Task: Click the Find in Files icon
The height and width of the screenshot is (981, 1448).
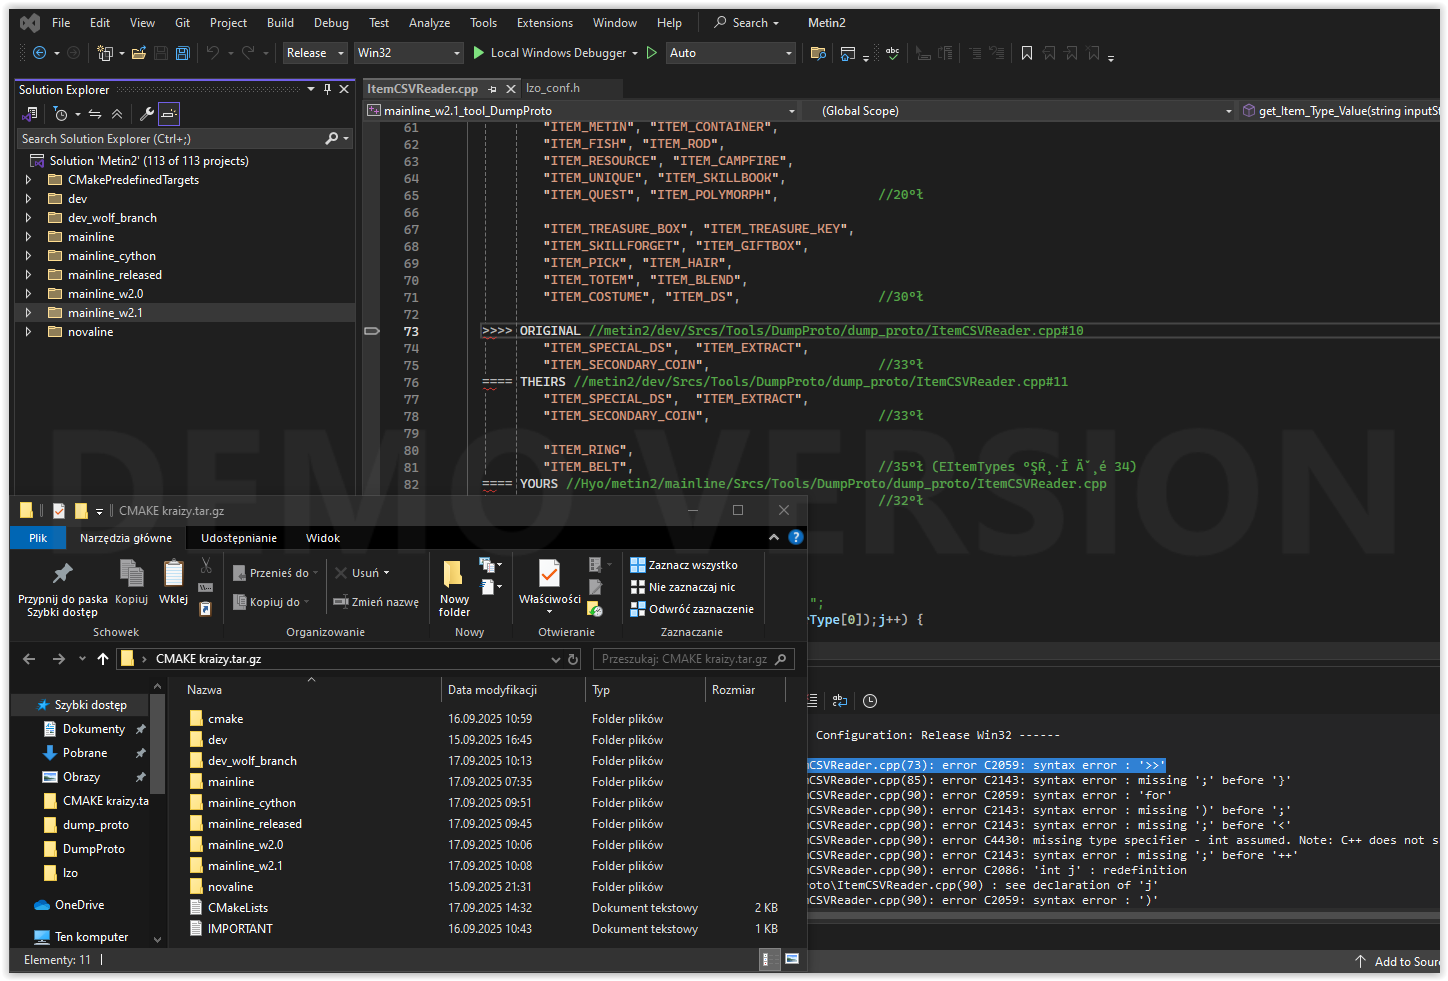Action: (x=818, y=53)
